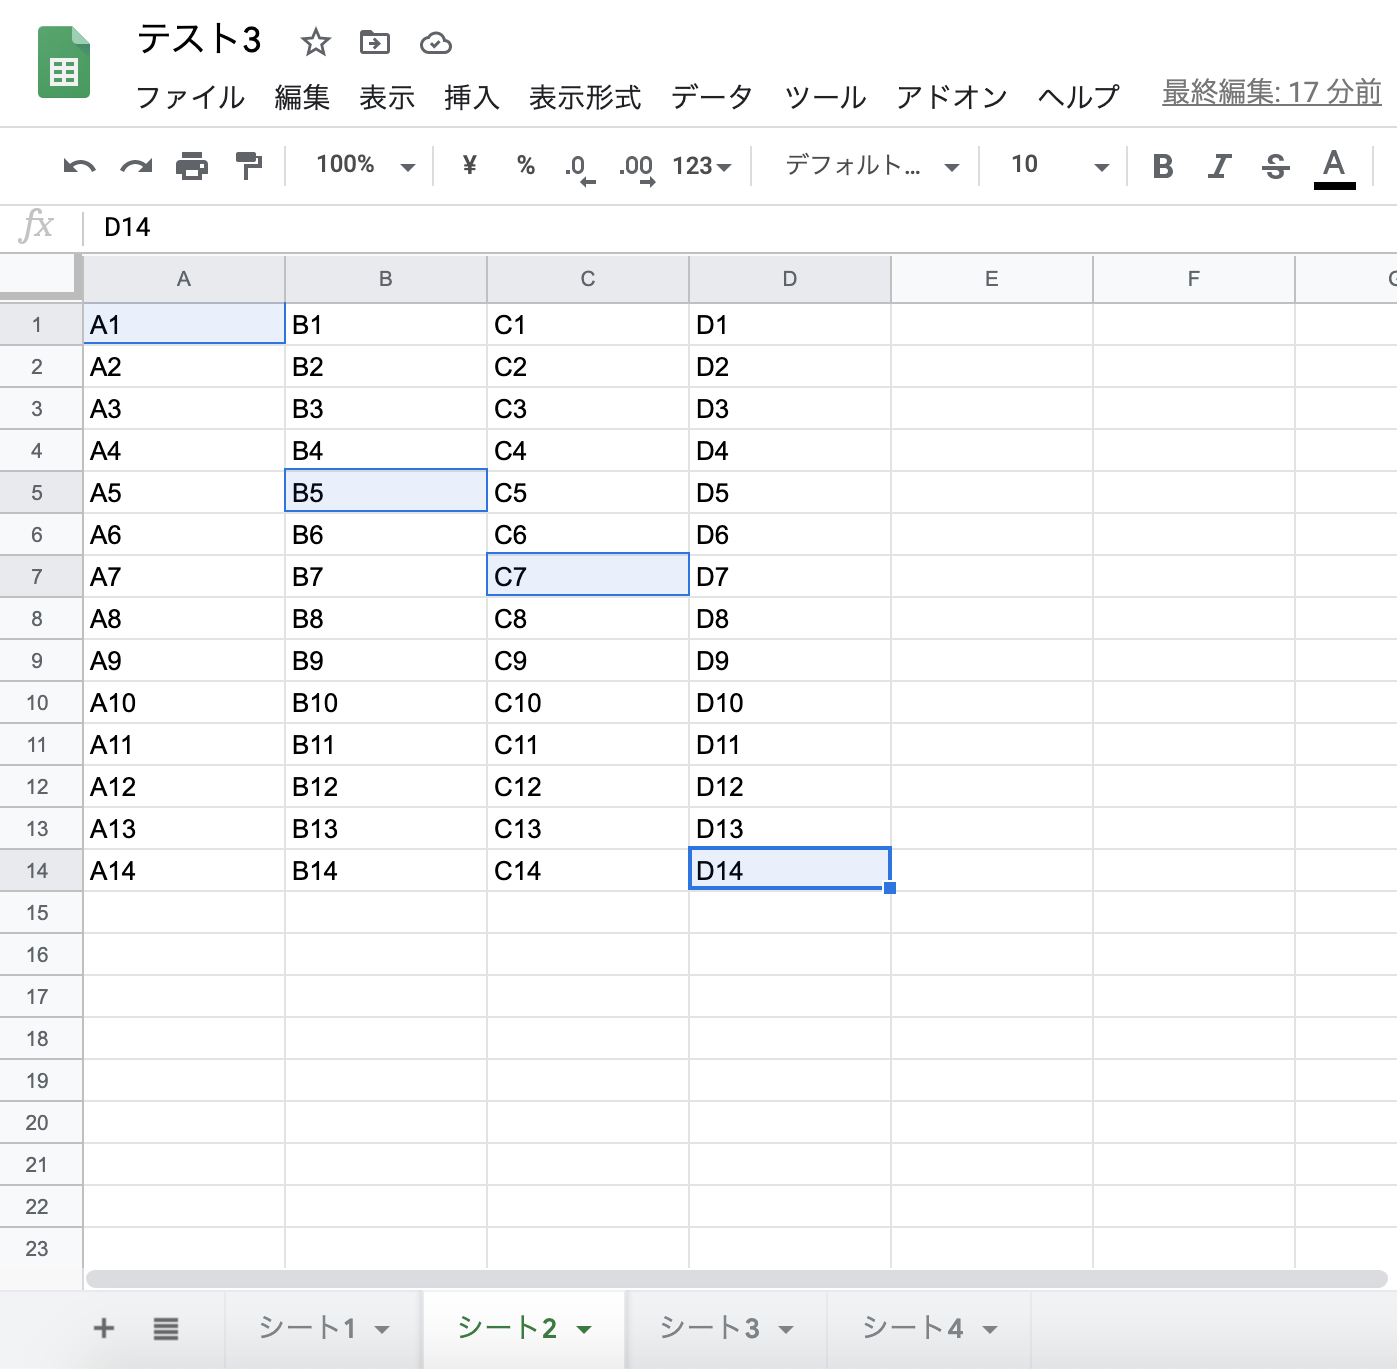The width and height of the screenshot is (1397, 1369).
Task: Expand the font size 10 dropdown
Action: (x=1059, y=166)
